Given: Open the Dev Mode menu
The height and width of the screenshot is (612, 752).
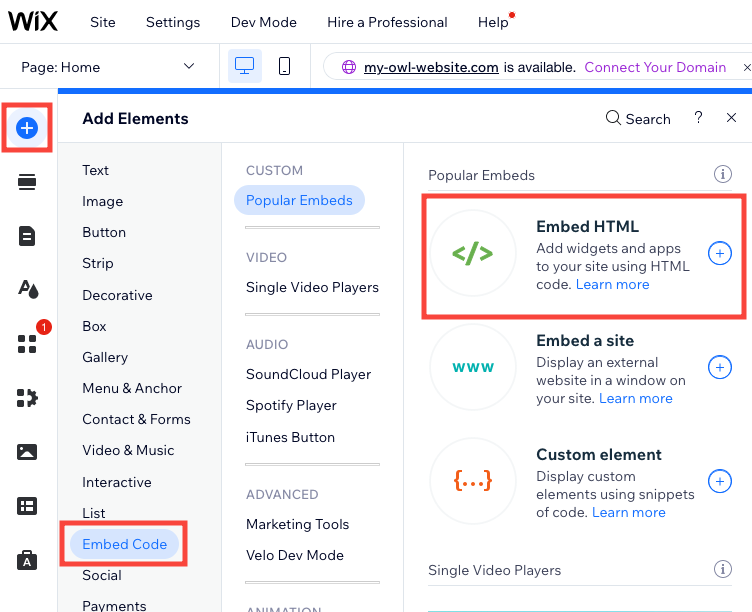Looking at the screenshot, I should click(x=263, y=22).
